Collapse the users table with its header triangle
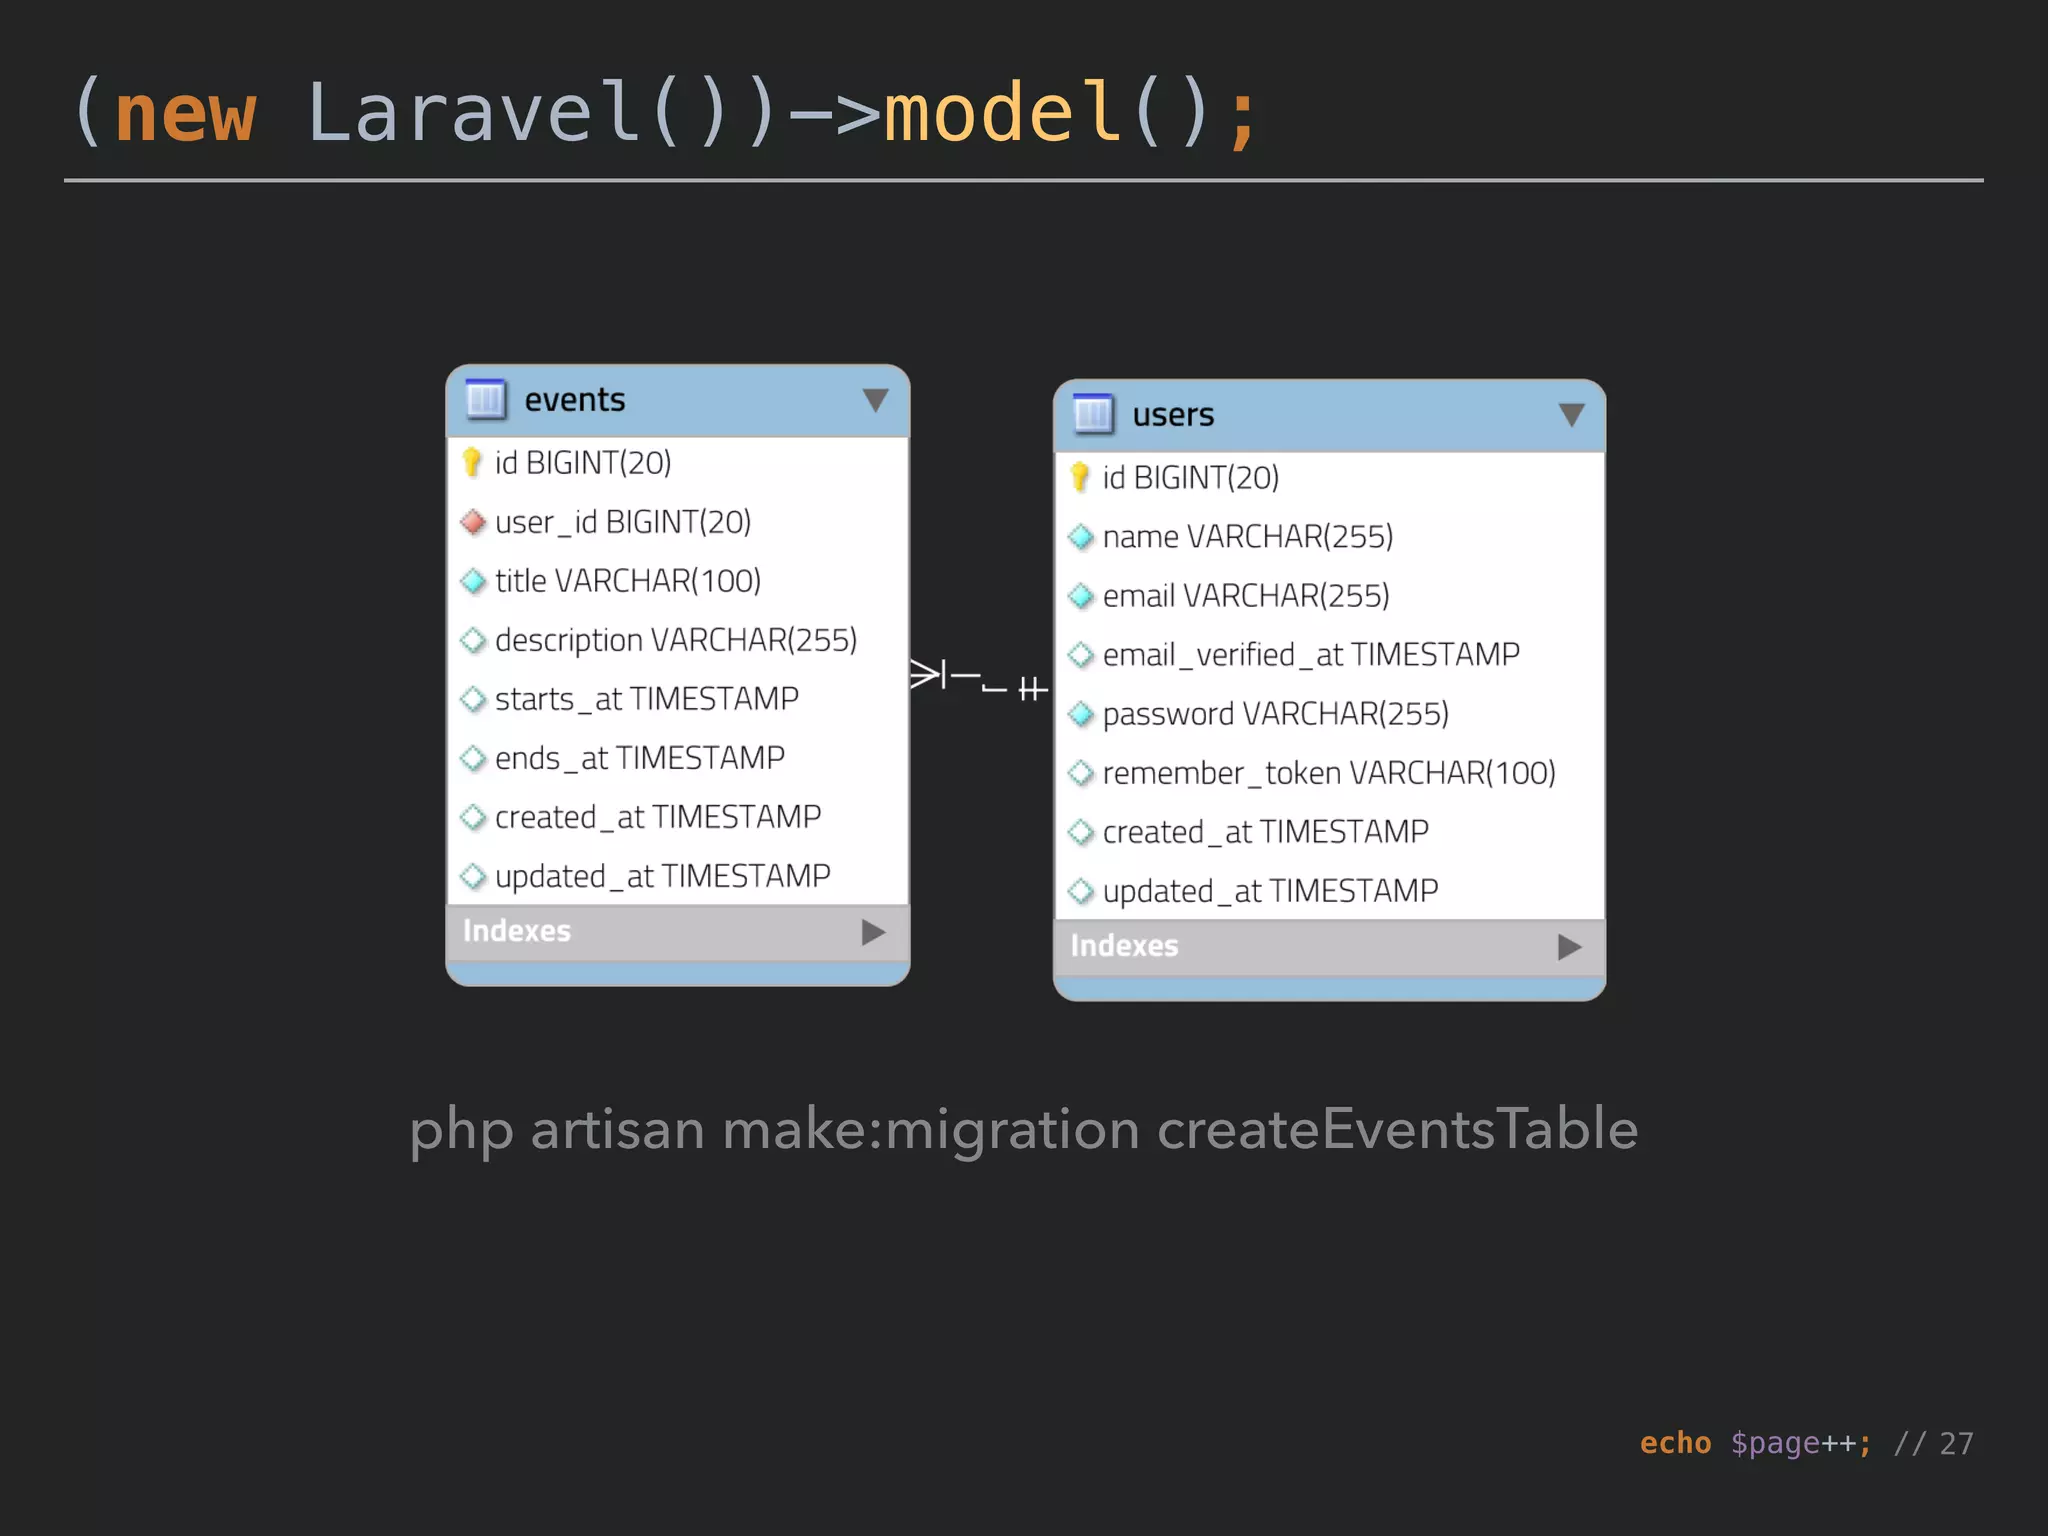Image resolution: width=2048 pixels, height=1536 pixels. click(1571, 415)
